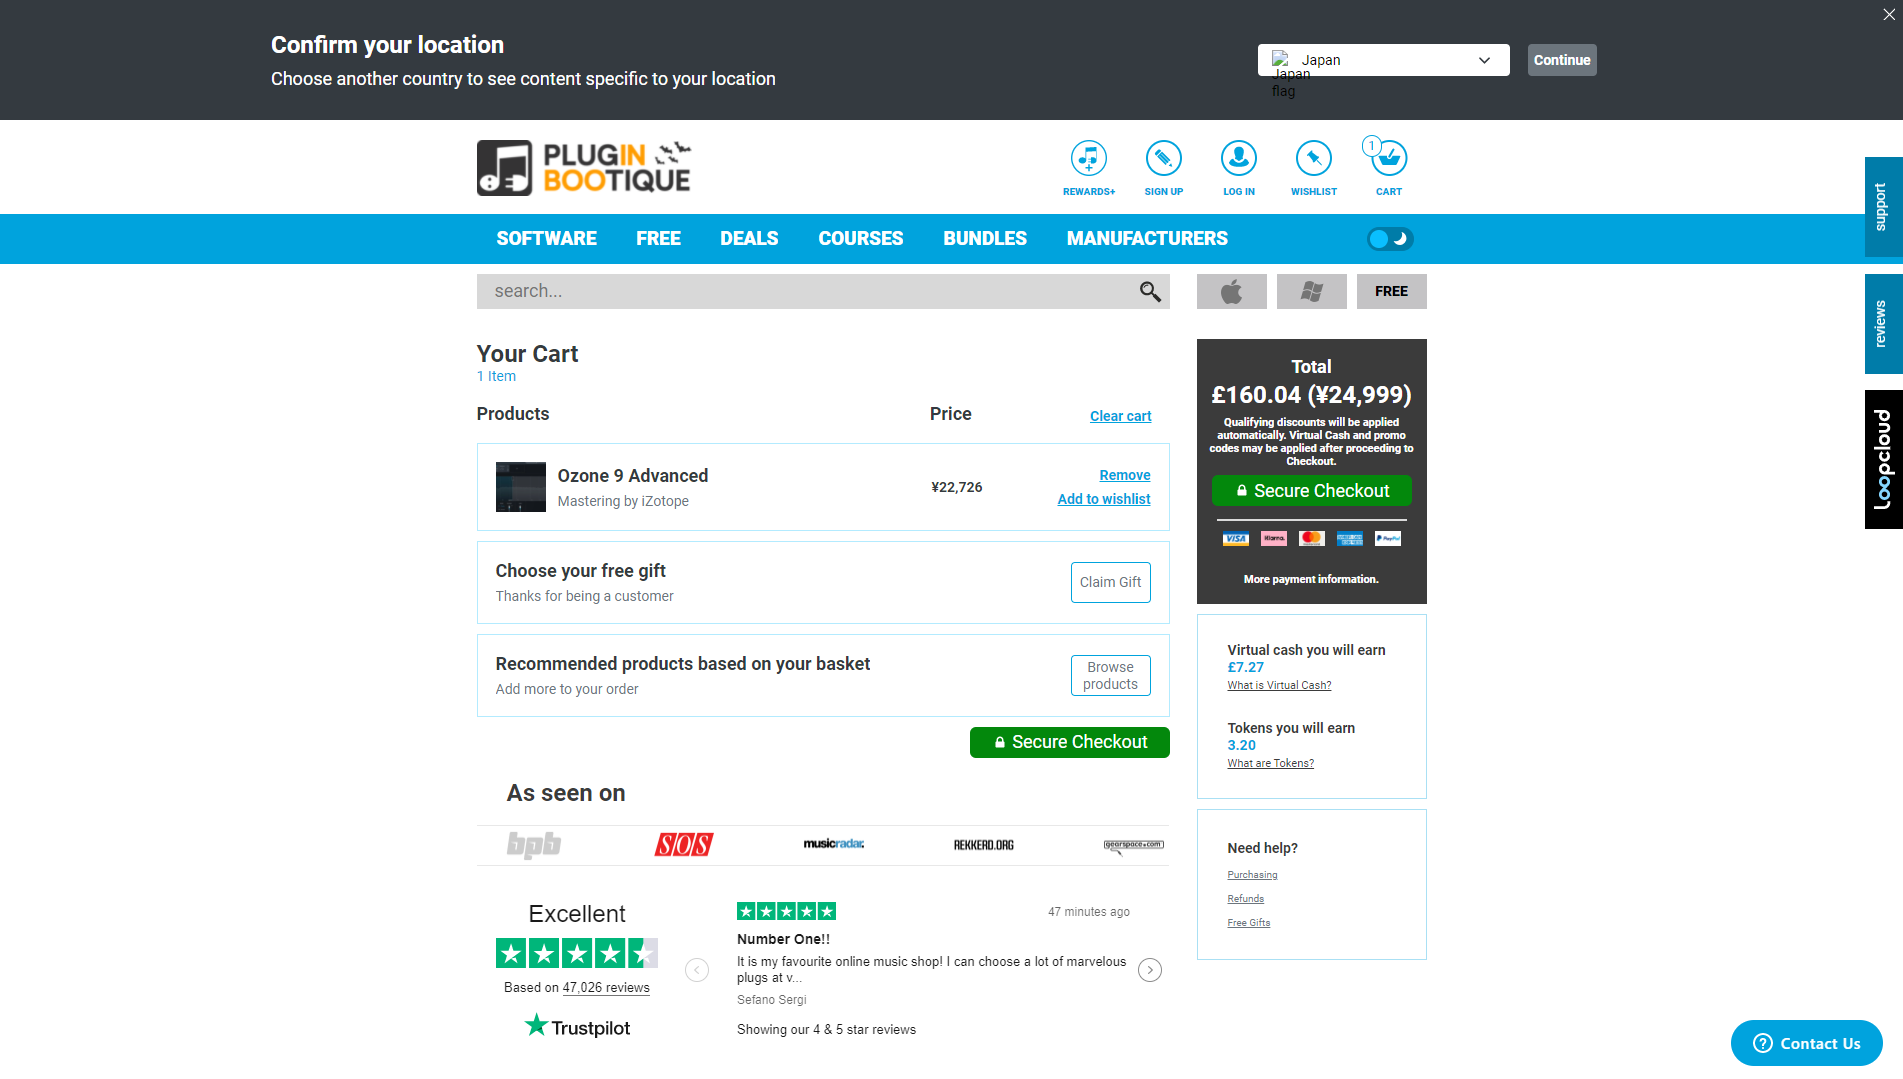Open the reviews side tab
1903x1079 pixels.
[x=1883, y=324]
